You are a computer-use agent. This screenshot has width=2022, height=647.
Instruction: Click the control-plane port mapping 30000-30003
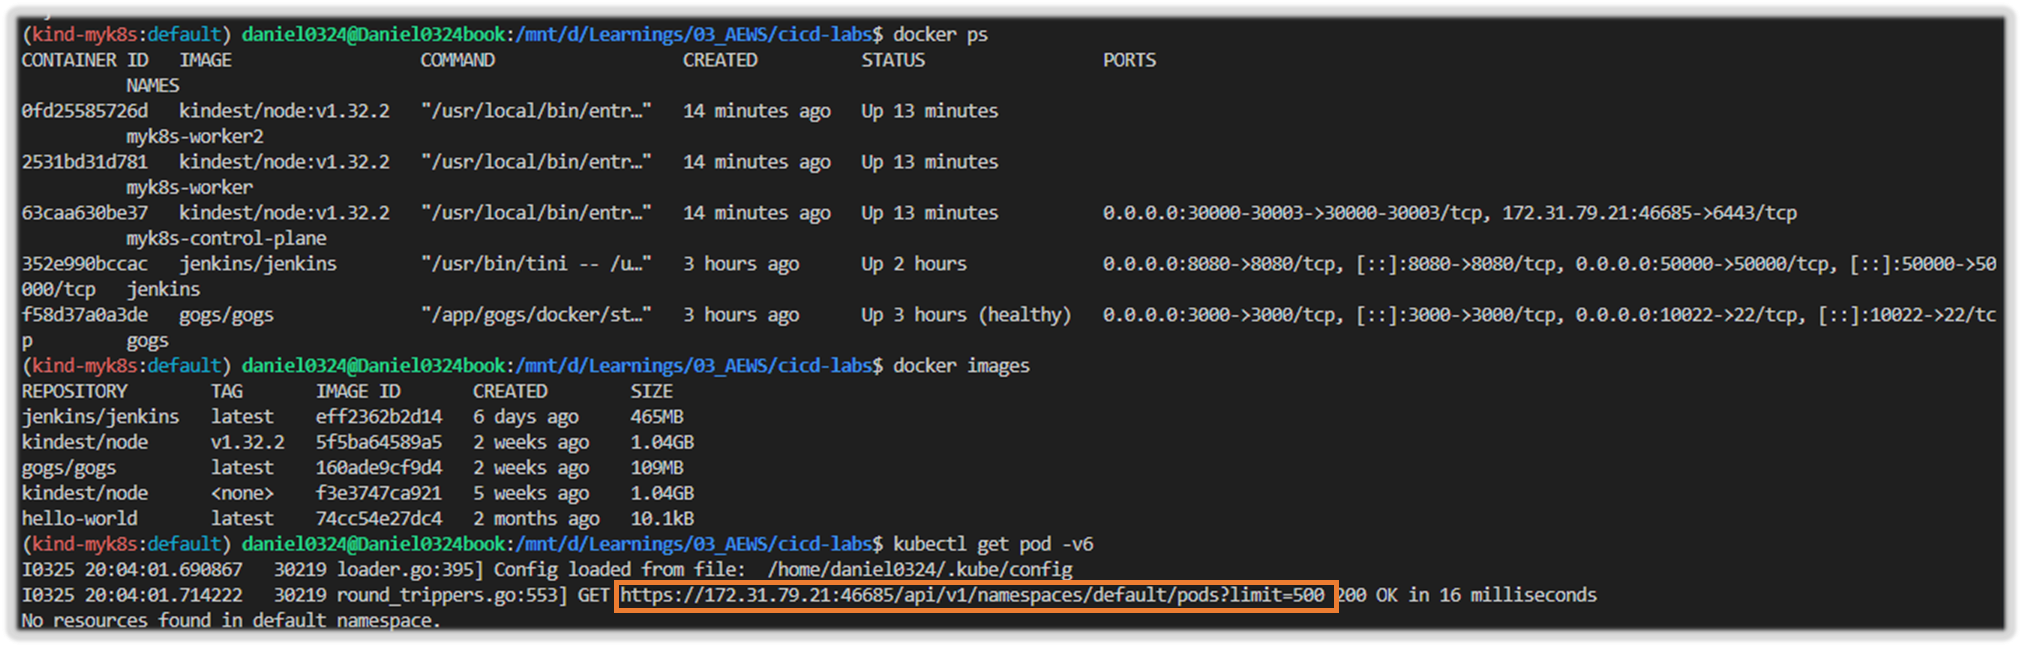pos(1295,213)
